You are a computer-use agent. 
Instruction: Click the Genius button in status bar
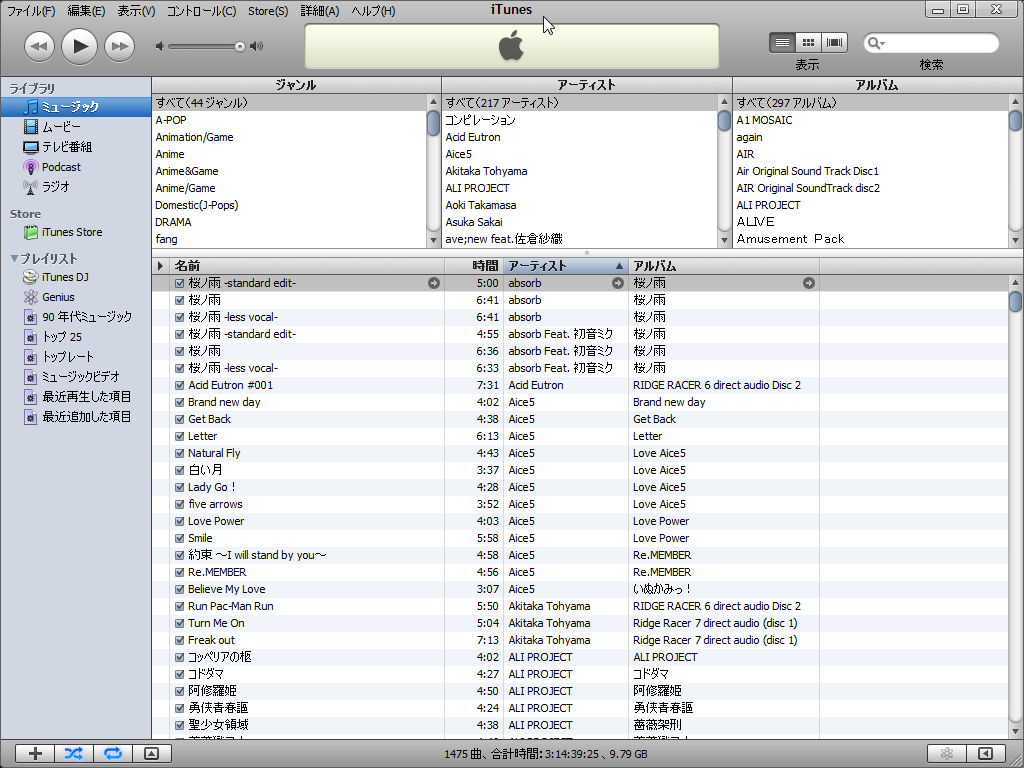(x=947, y=754)
